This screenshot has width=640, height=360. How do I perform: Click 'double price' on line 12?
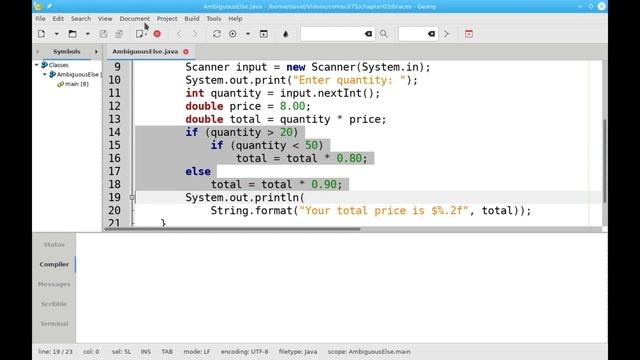click(x=223, y=106)
